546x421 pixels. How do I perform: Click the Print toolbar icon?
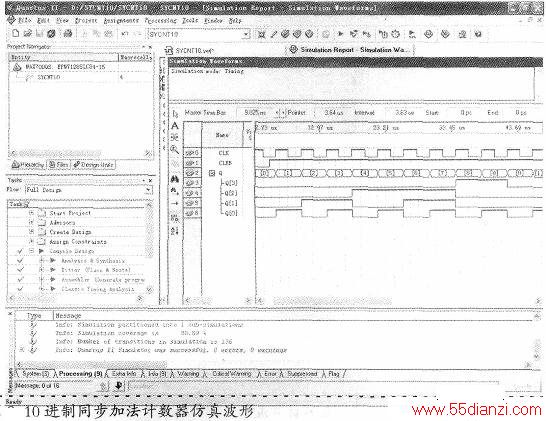pyautogui.click(x=68, y=34)
